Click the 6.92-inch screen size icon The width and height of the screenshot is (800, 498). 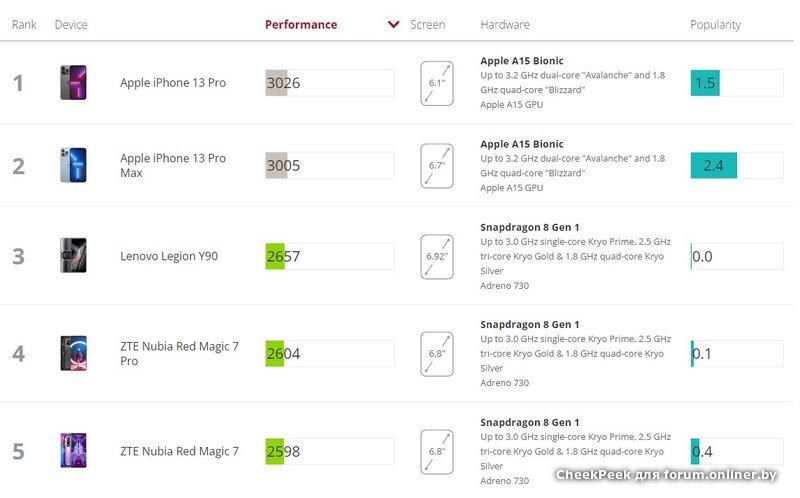click(x=437, y=256)
